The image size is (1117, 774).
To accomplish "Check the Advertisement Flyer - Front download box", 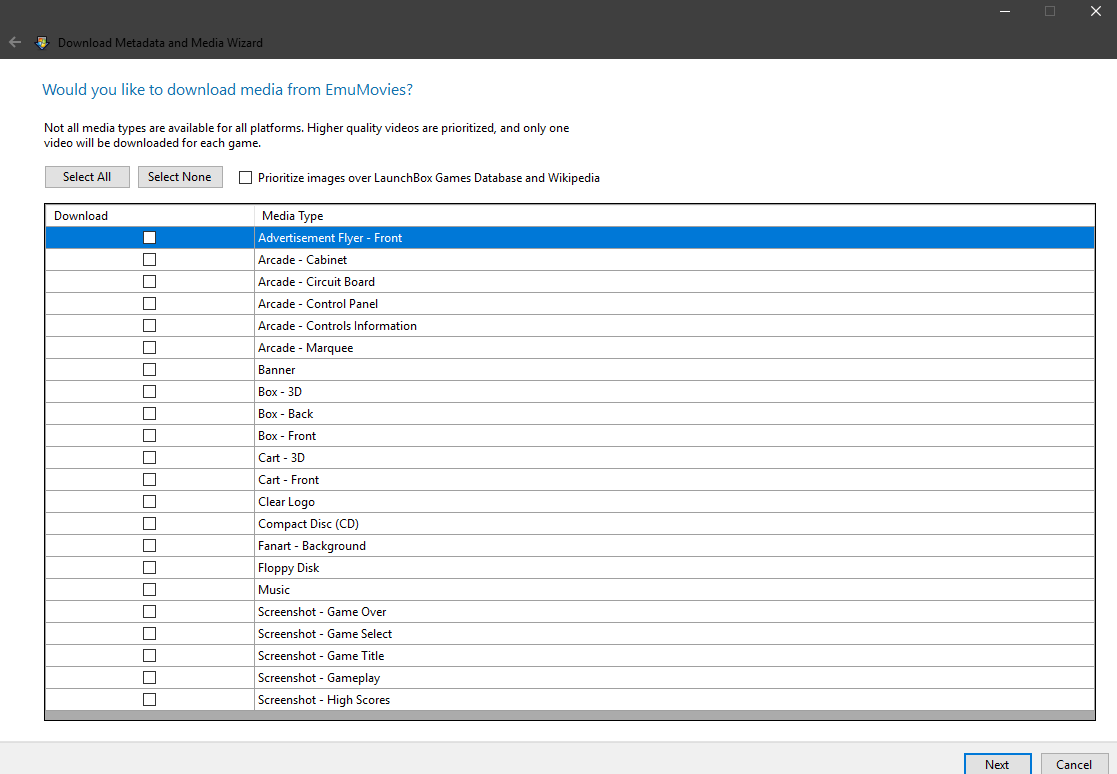I will pos(150,238).
